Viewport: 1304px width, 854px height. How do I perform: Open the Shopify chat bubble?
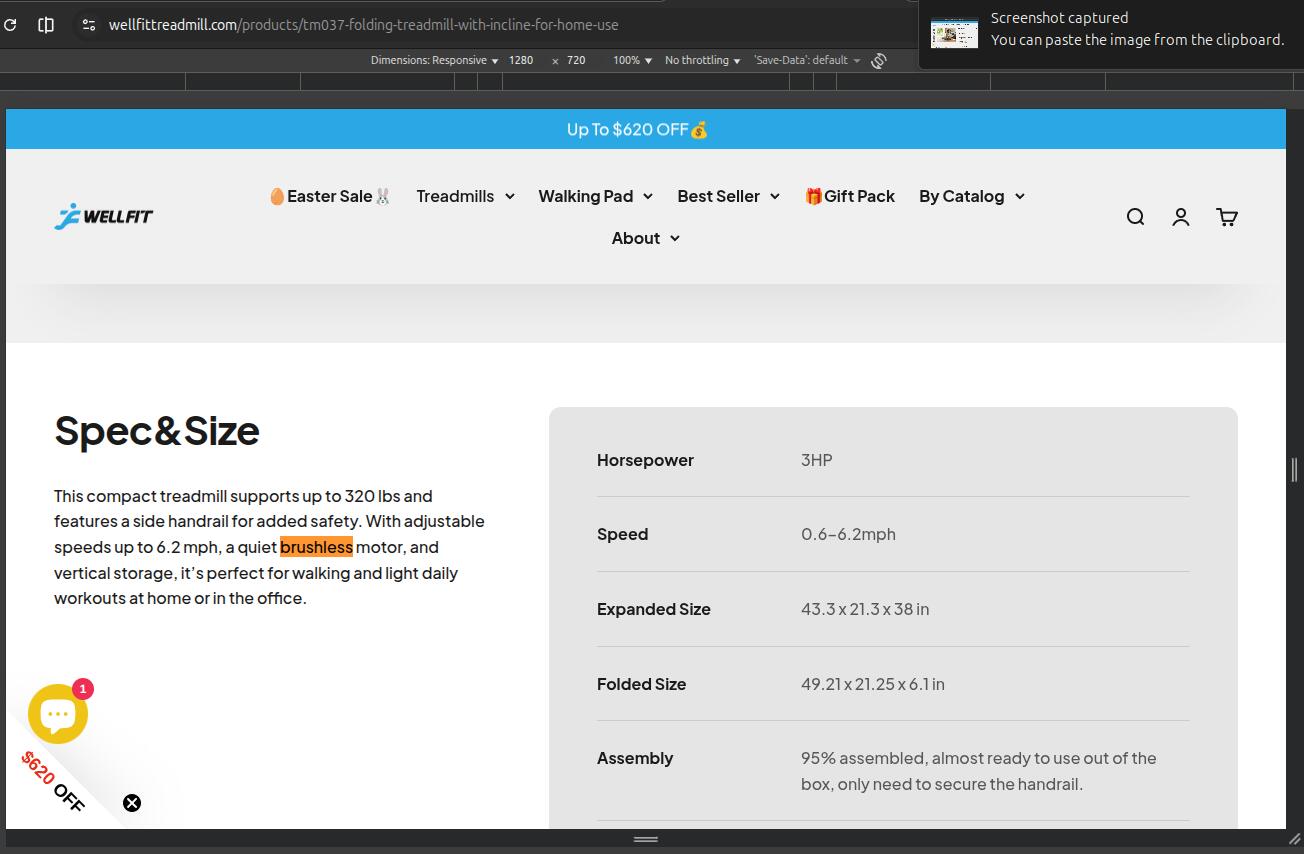[58, 714]
